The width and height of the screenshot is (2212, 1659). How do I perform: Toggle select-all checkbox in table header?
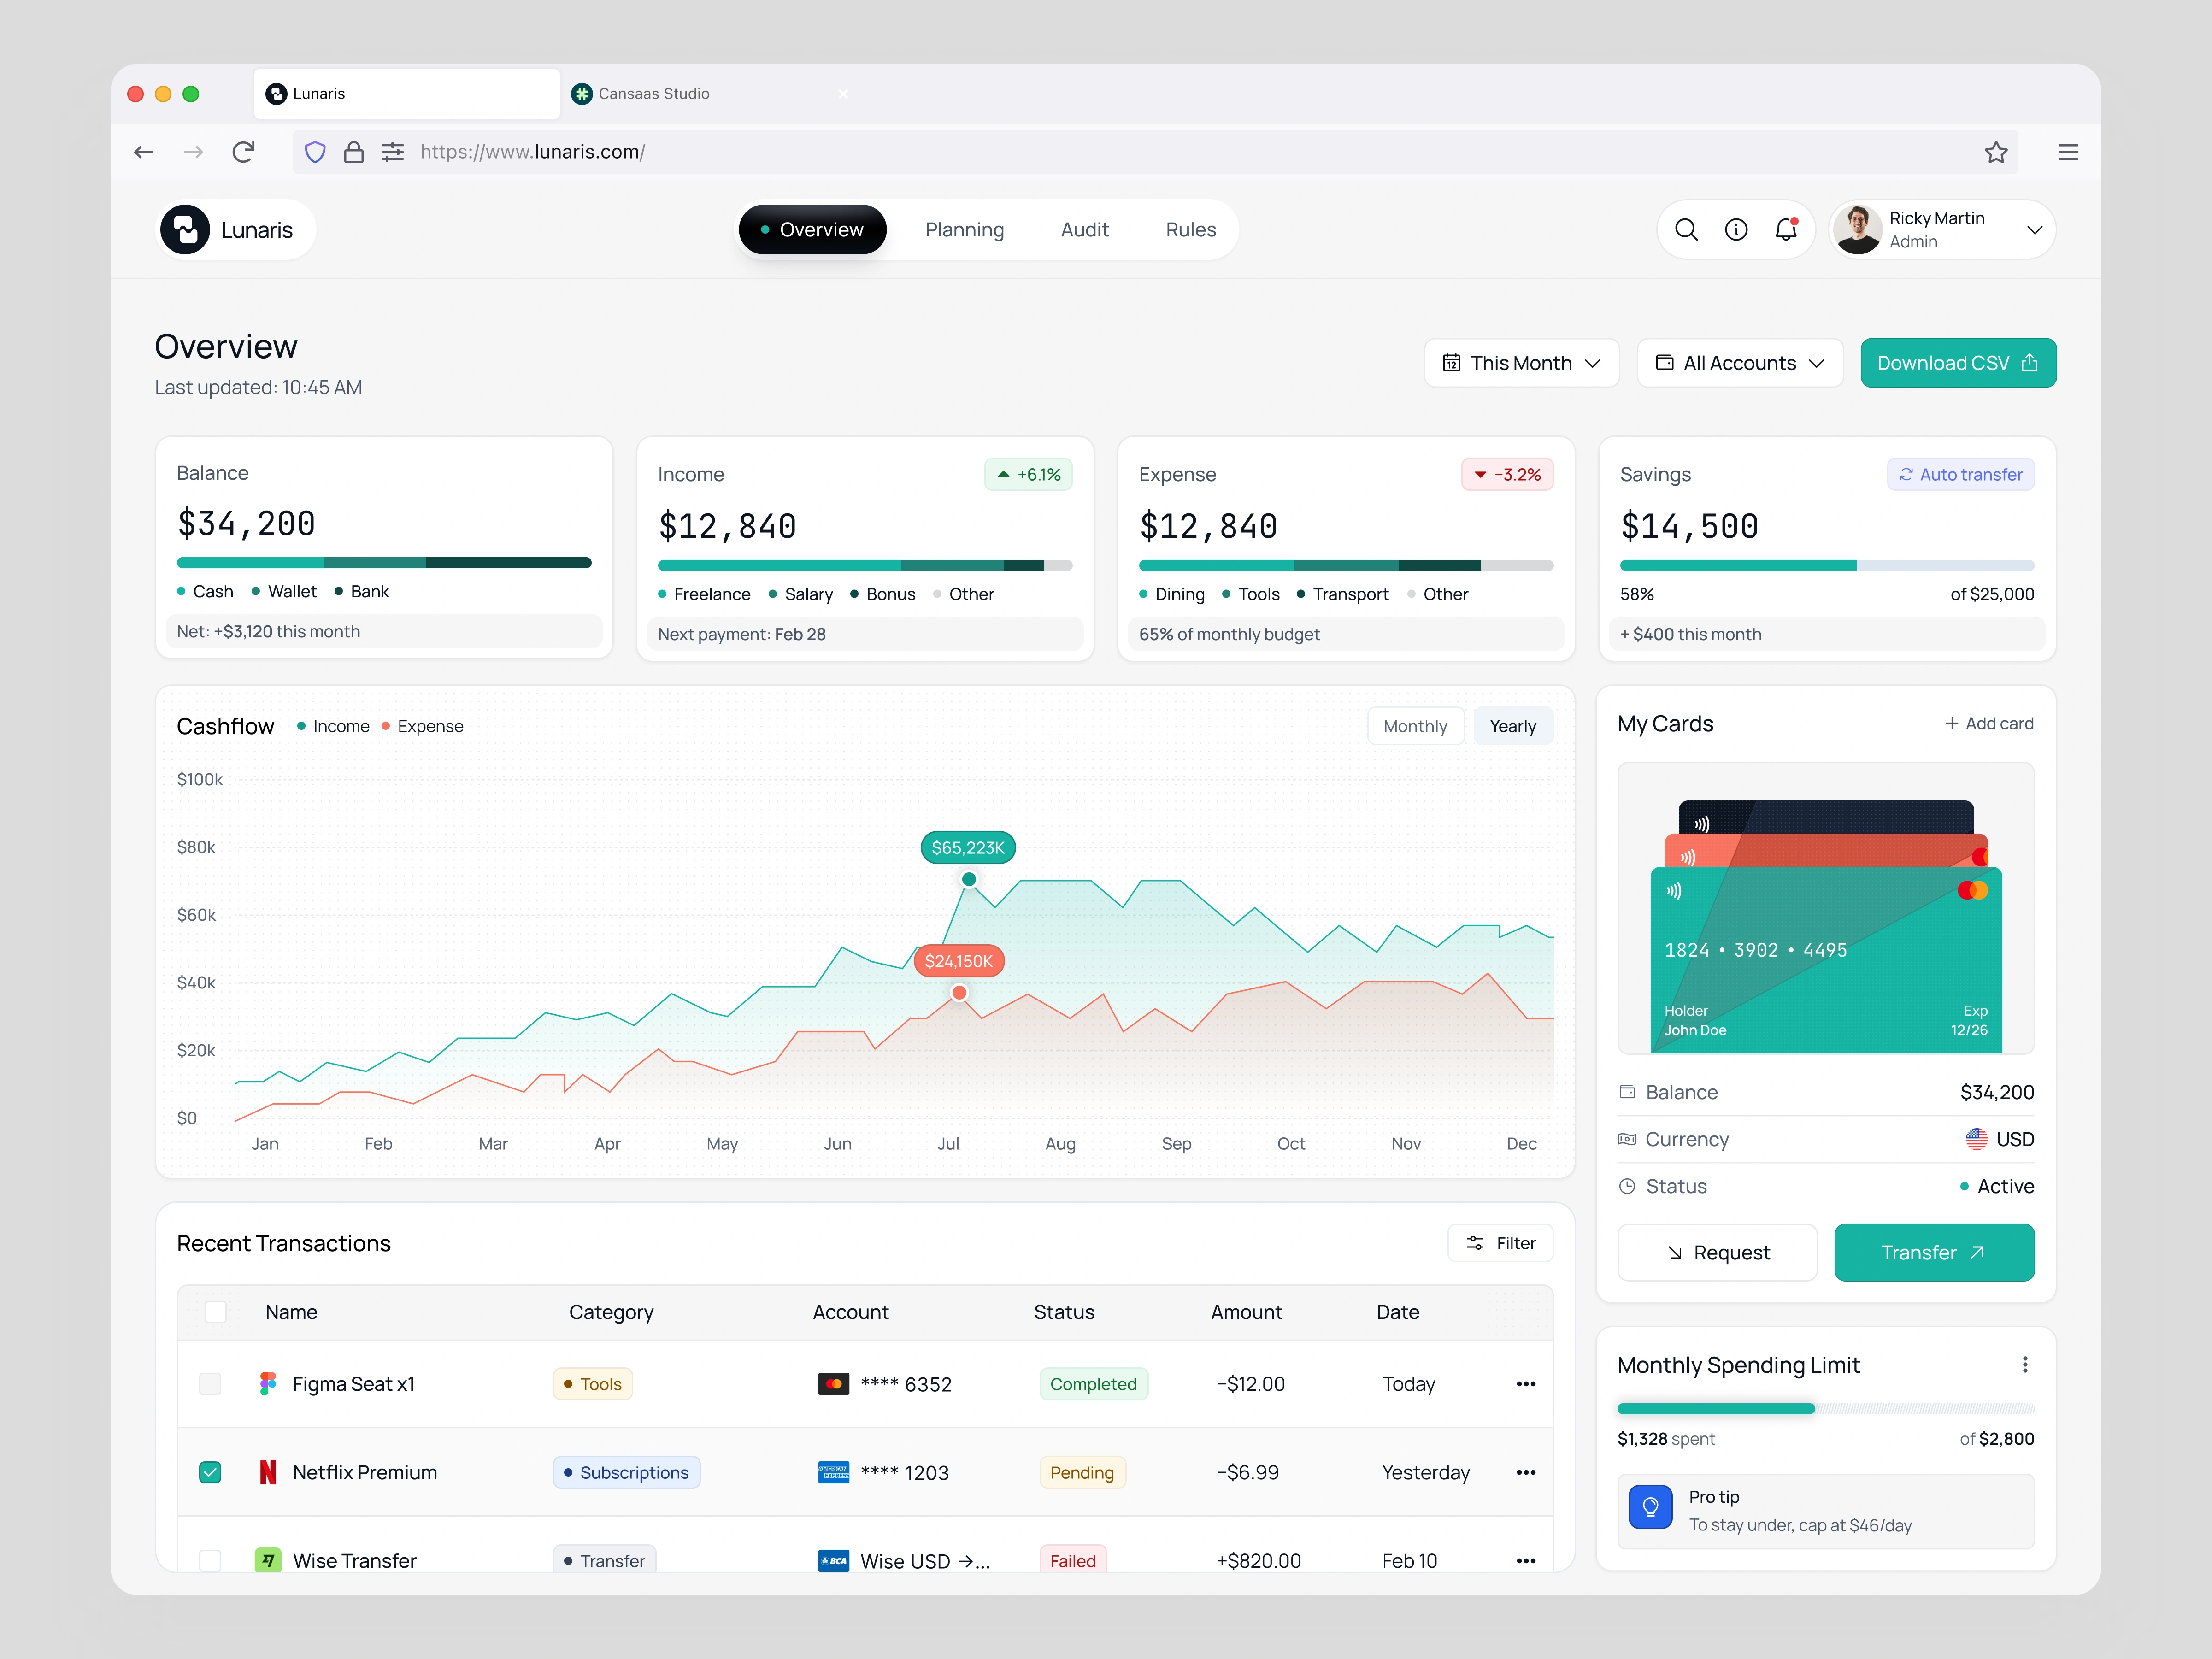pos(215,1312)
